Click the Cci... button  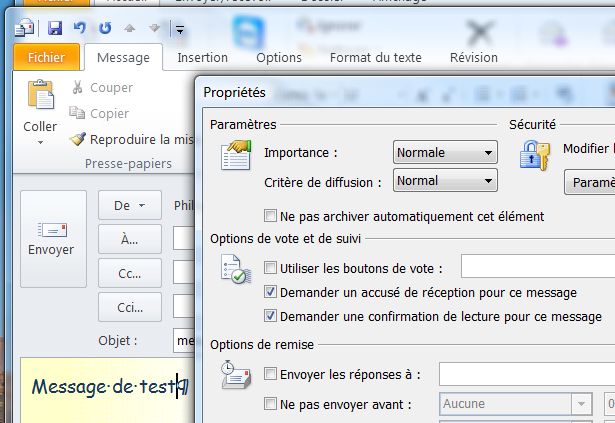pos(130,307)
